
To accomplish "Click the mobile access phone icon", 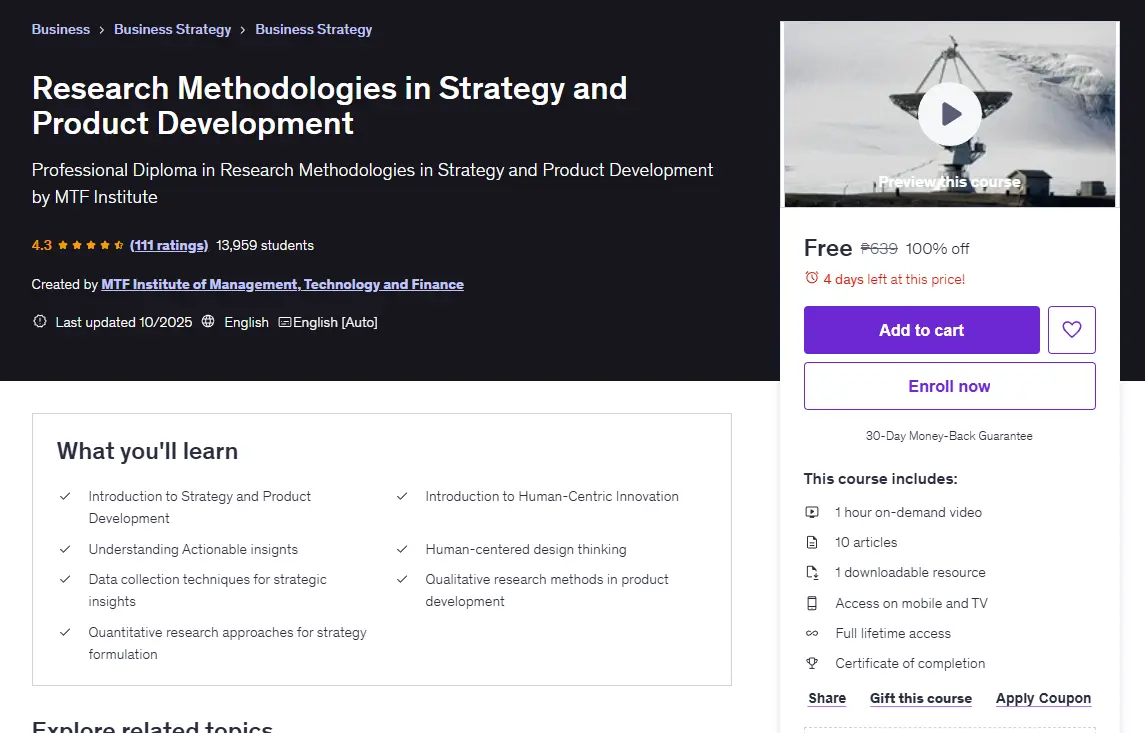I will point(812,603).
